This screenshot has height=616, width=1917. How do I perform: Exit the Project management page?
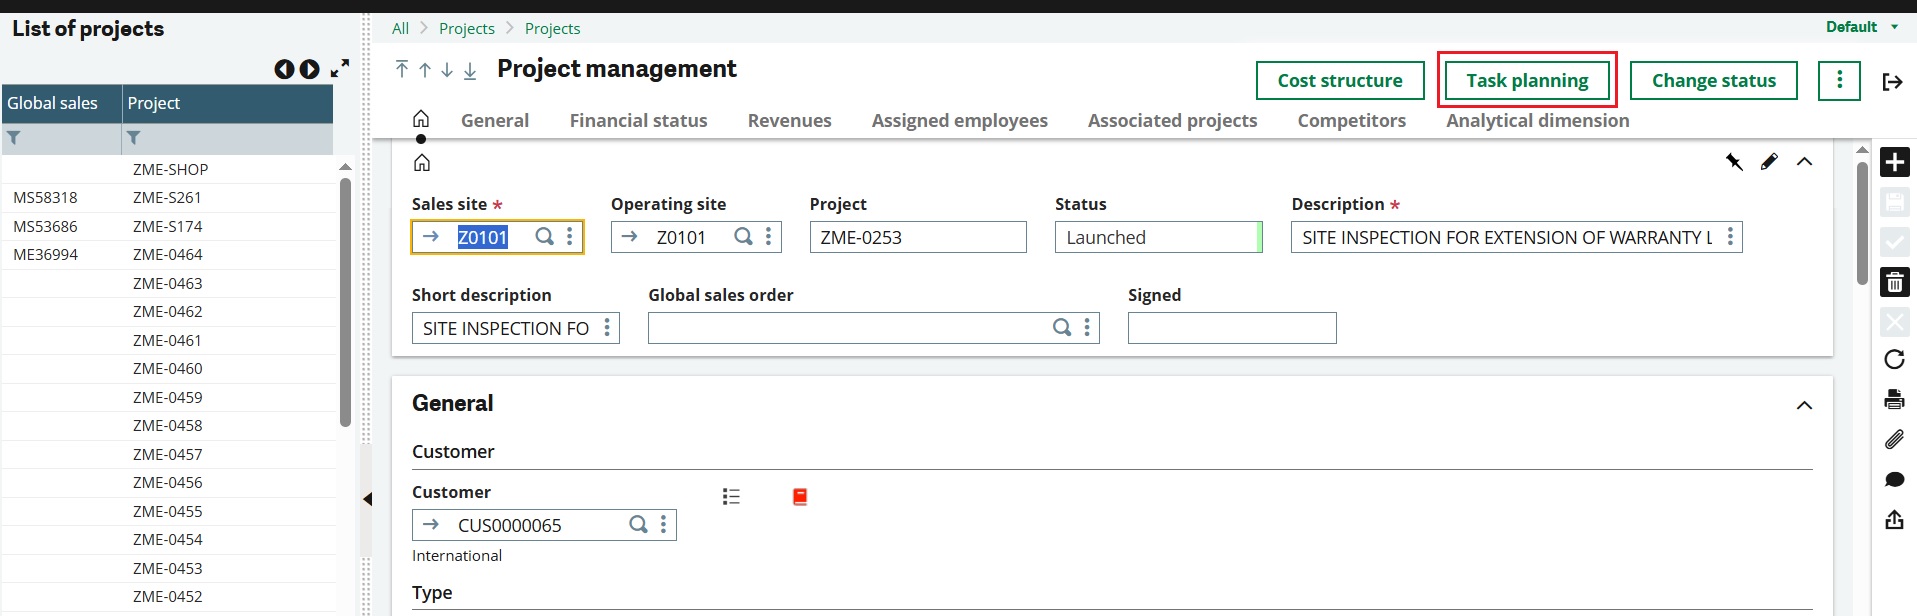pyautogui.click(x=1892, y=81)
